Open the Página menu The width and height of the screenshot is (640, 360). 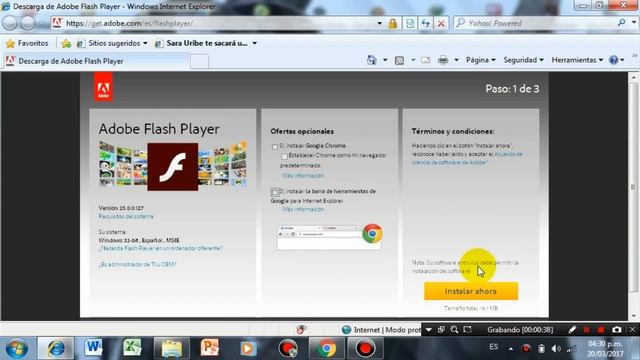click(480, 60)
